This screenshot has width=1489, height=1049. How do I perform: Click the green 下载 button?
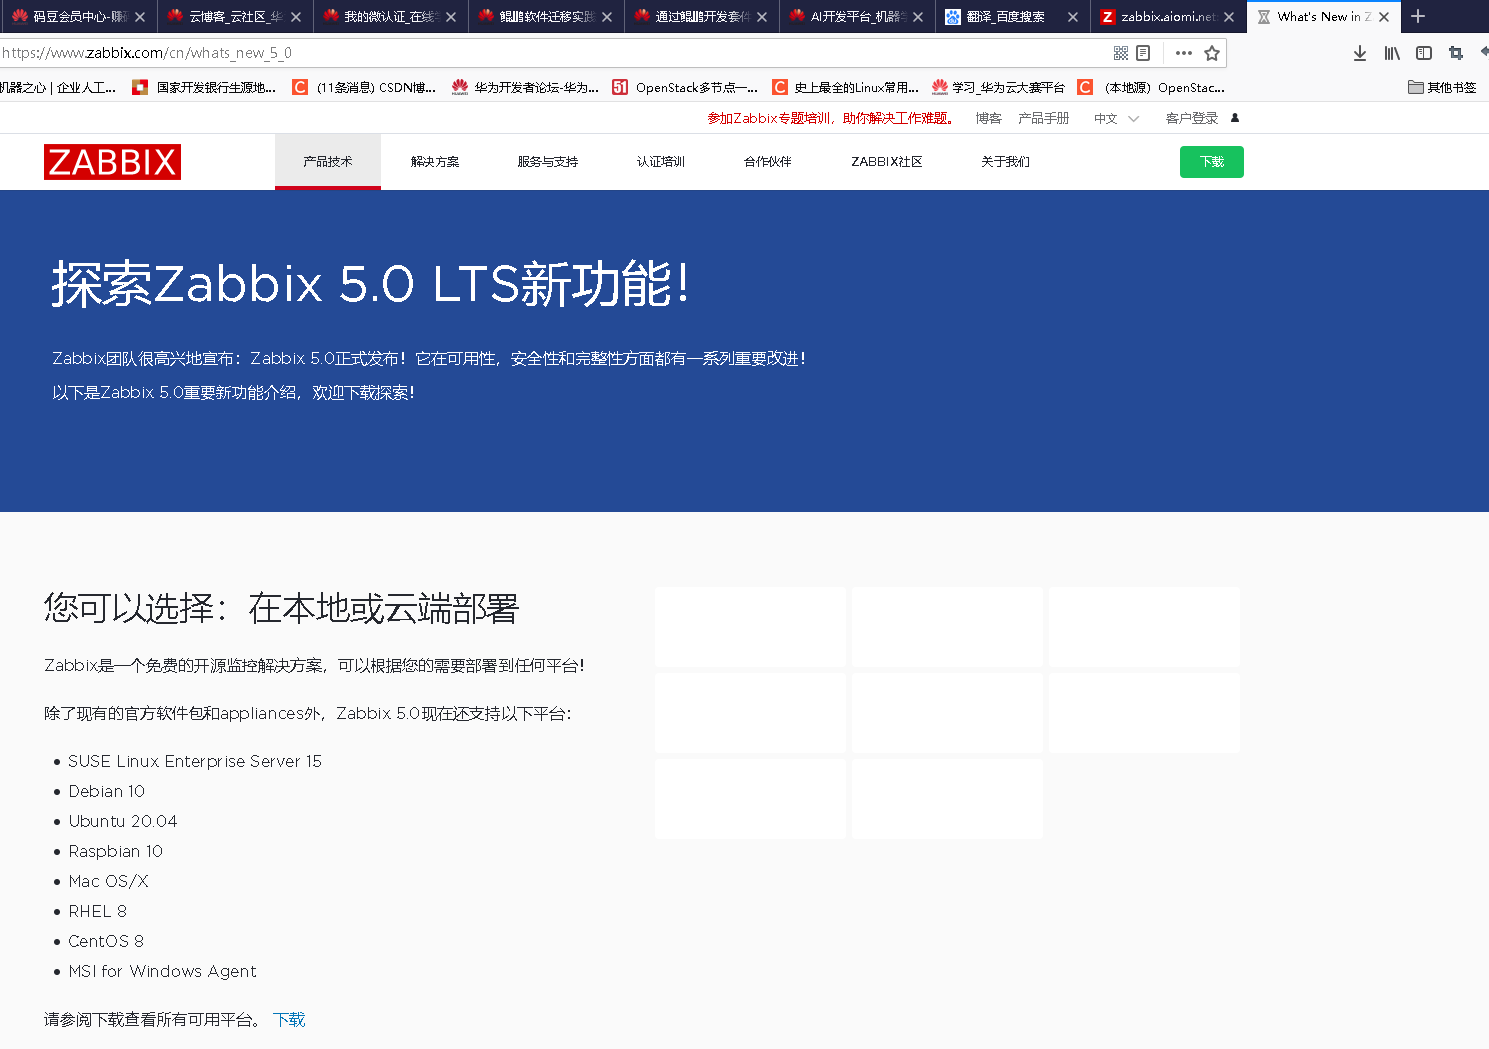pos(1212,162)
